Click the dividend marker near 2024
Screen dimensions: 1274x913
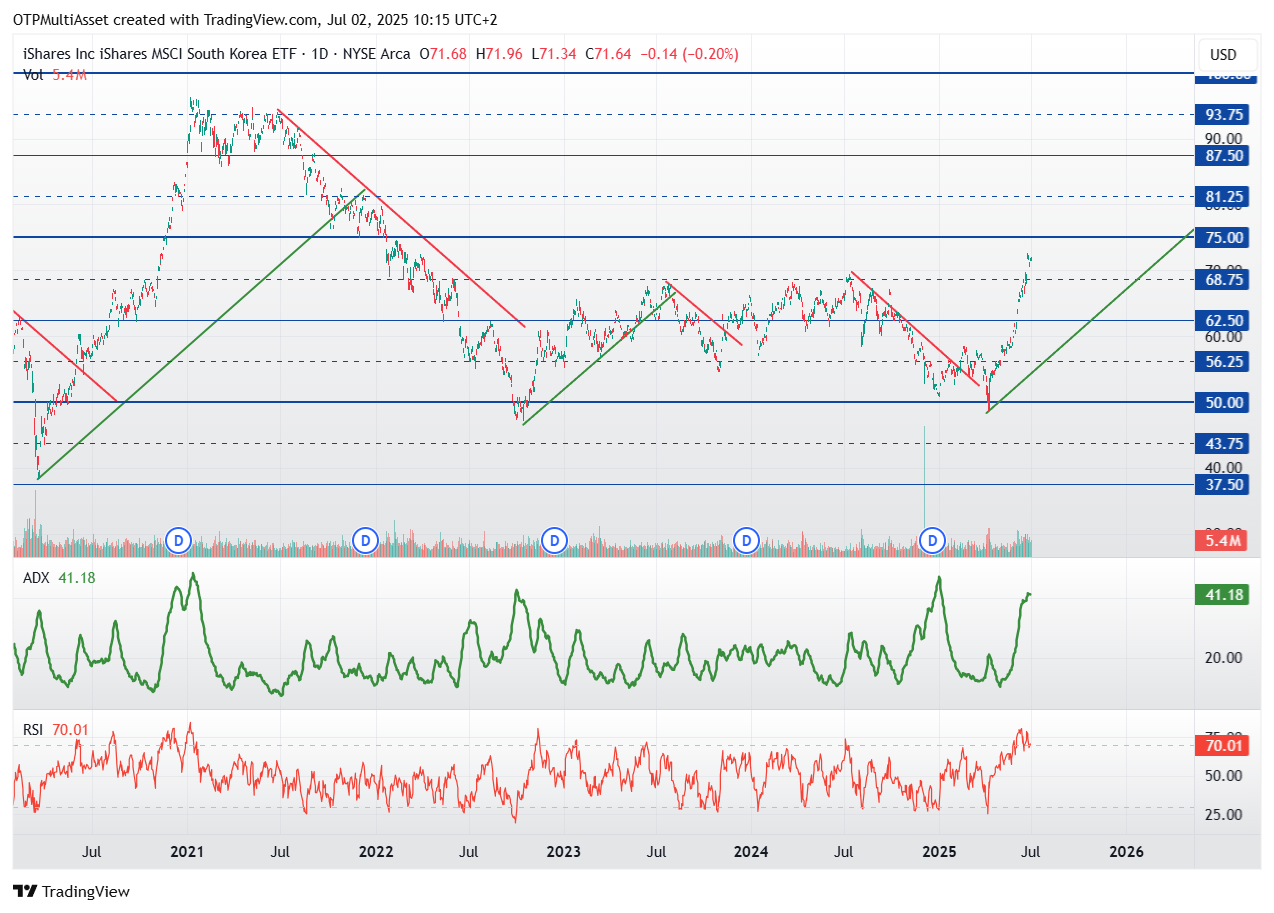click(x=745, y=541)
